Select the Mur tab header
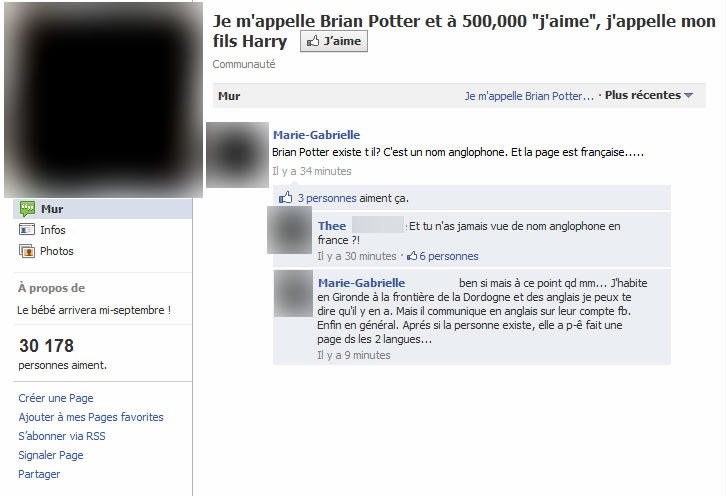The height and width of the screenshot is (496, 726). 229,96
